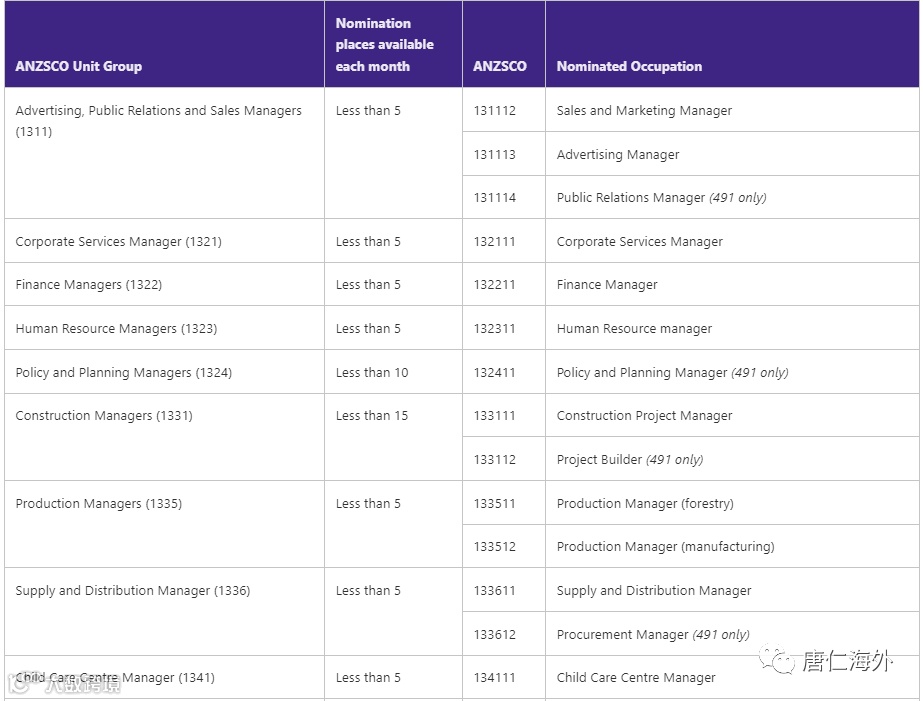Viewport: 923px width, 701px height.
Task: Click the Less than 15 nomination cell
Action: [372, 416]
